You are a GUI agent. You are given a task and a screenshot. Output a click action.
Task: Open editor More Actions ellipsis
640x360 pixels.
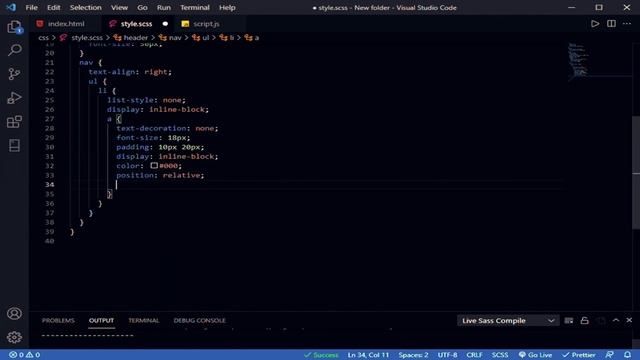[627, 24]
